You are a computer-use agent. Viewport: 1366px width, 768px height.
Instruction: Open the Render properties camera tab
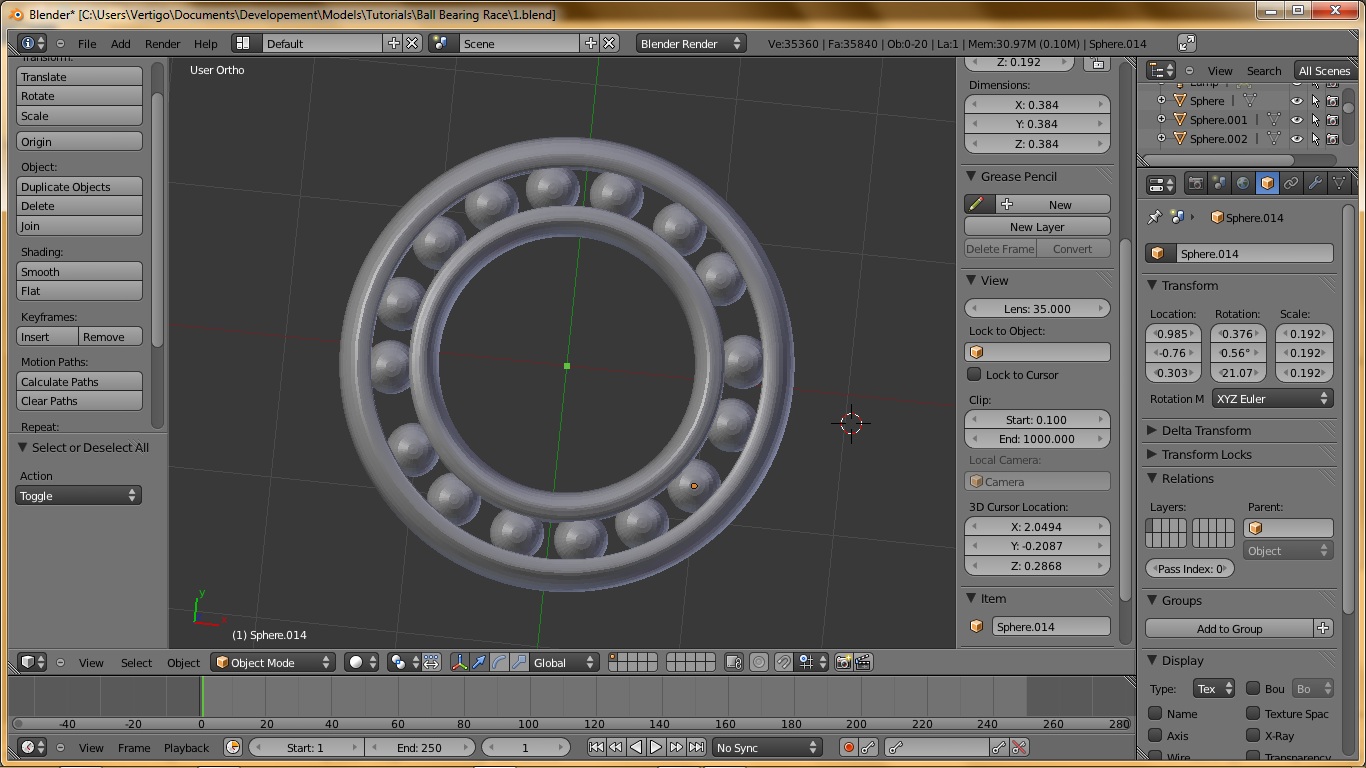point(1195,184)
